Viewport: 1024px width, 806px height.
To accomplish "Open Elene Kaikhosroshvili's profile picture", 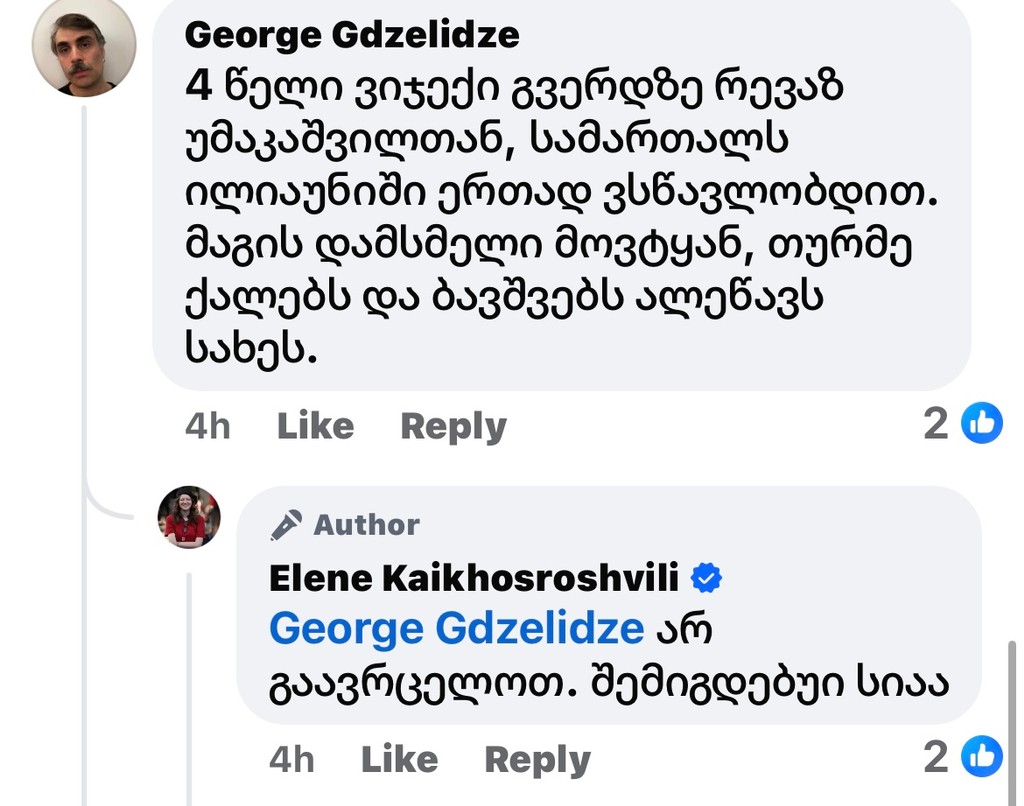I will pos(188,517).
